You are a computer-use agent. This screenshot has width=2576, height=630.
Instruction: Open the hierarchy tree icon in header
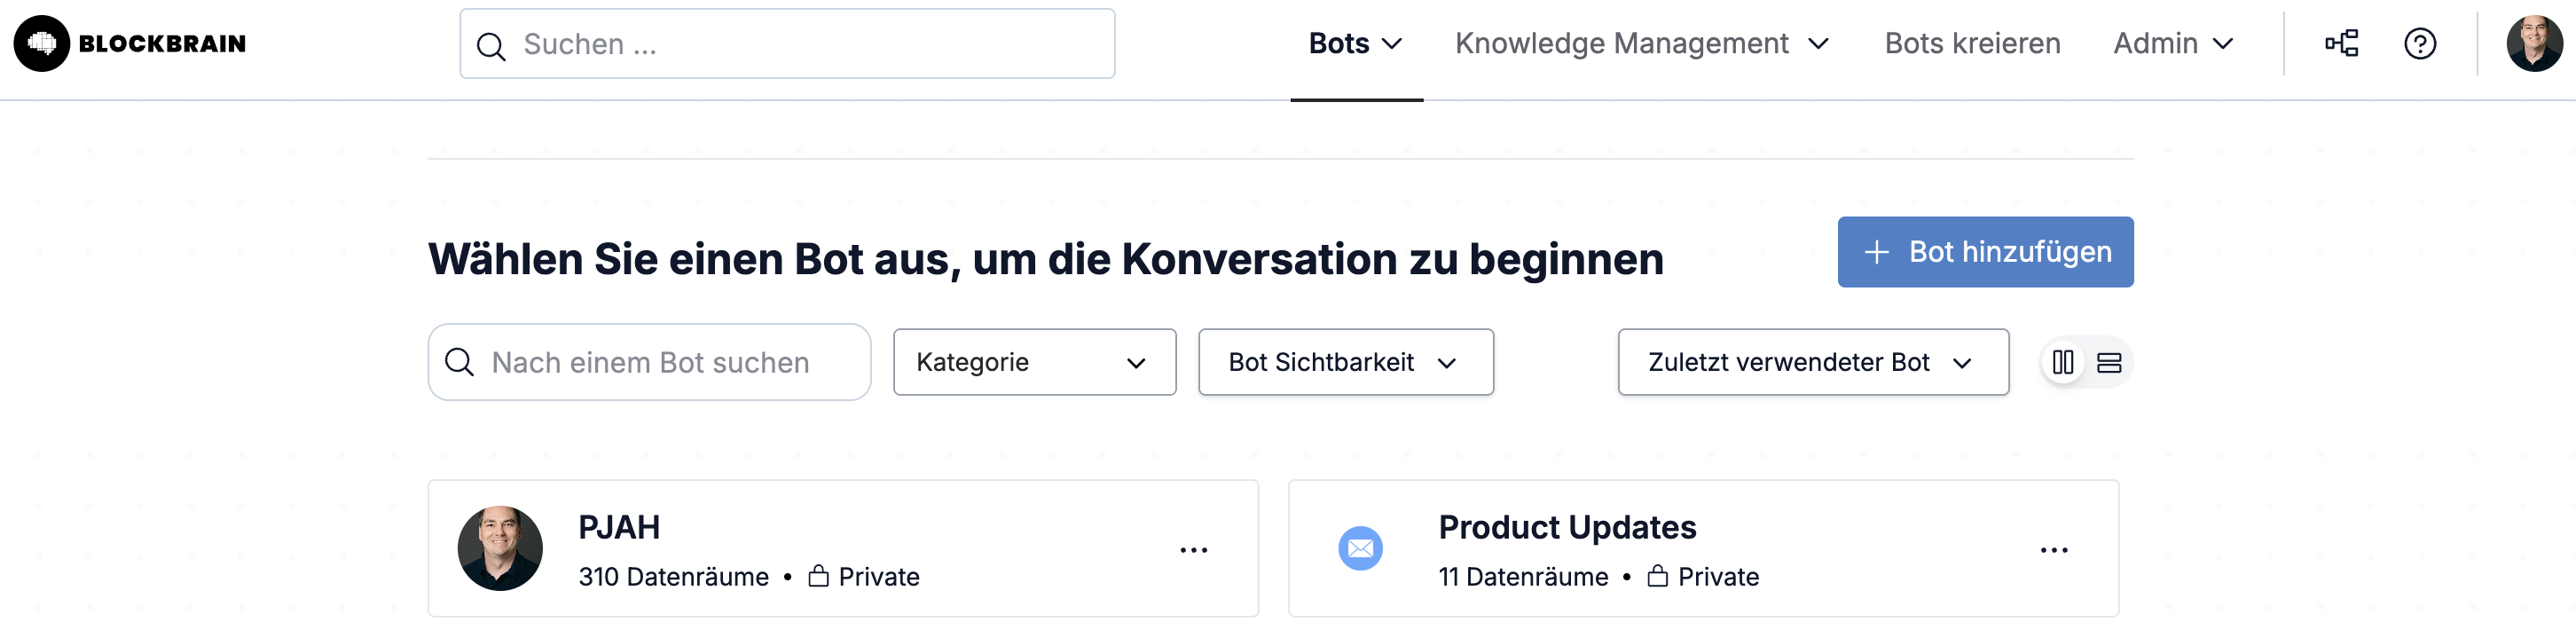click(2341, 43)
